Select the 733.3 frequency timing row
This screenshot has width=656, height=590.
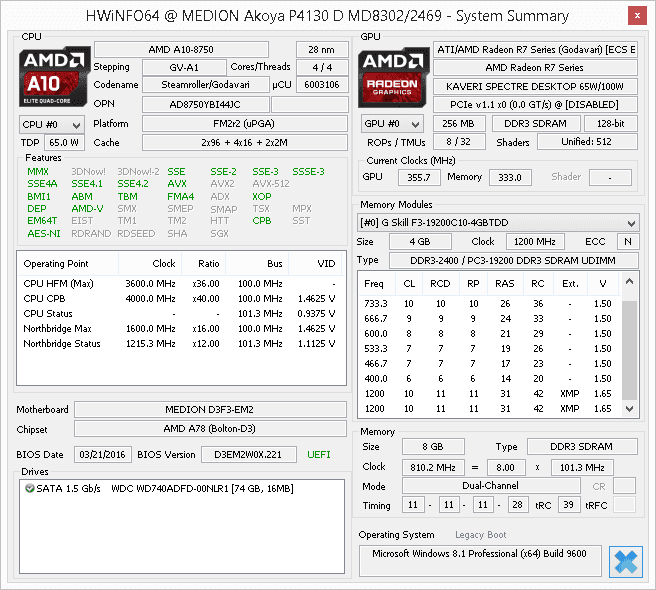point(489,304)
